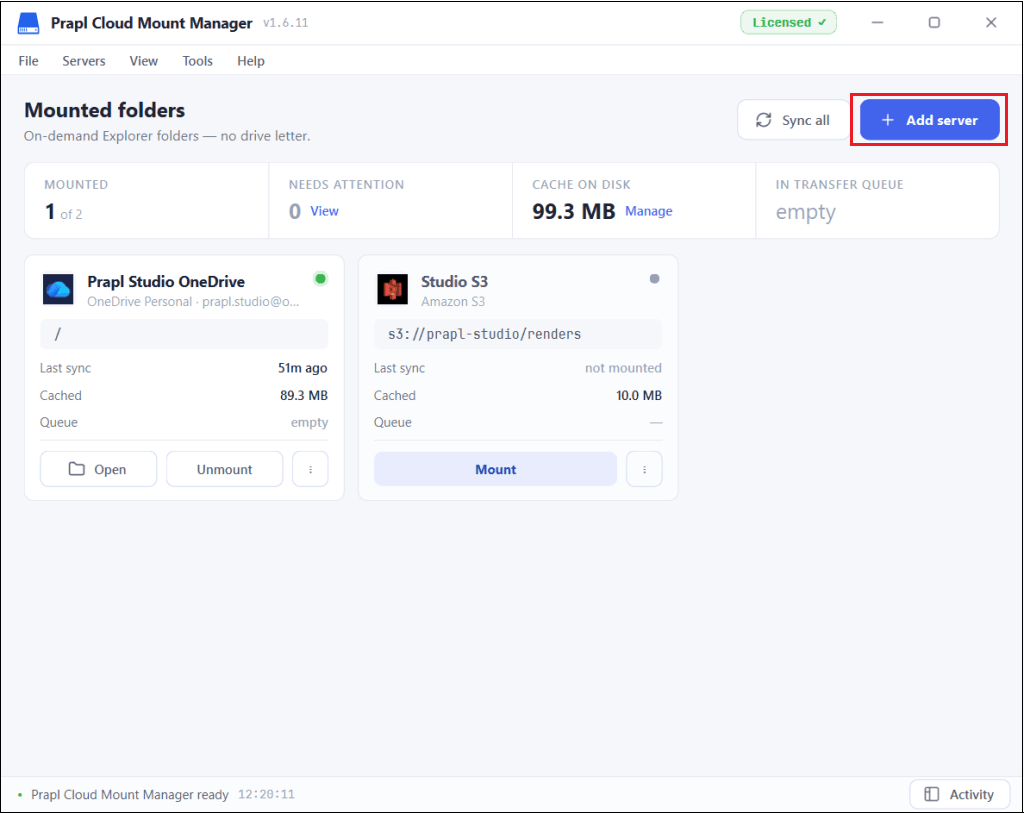Screen dimensions: 1024x813
Task: Click the Studio S3 card title
Action: pos(455,282)
